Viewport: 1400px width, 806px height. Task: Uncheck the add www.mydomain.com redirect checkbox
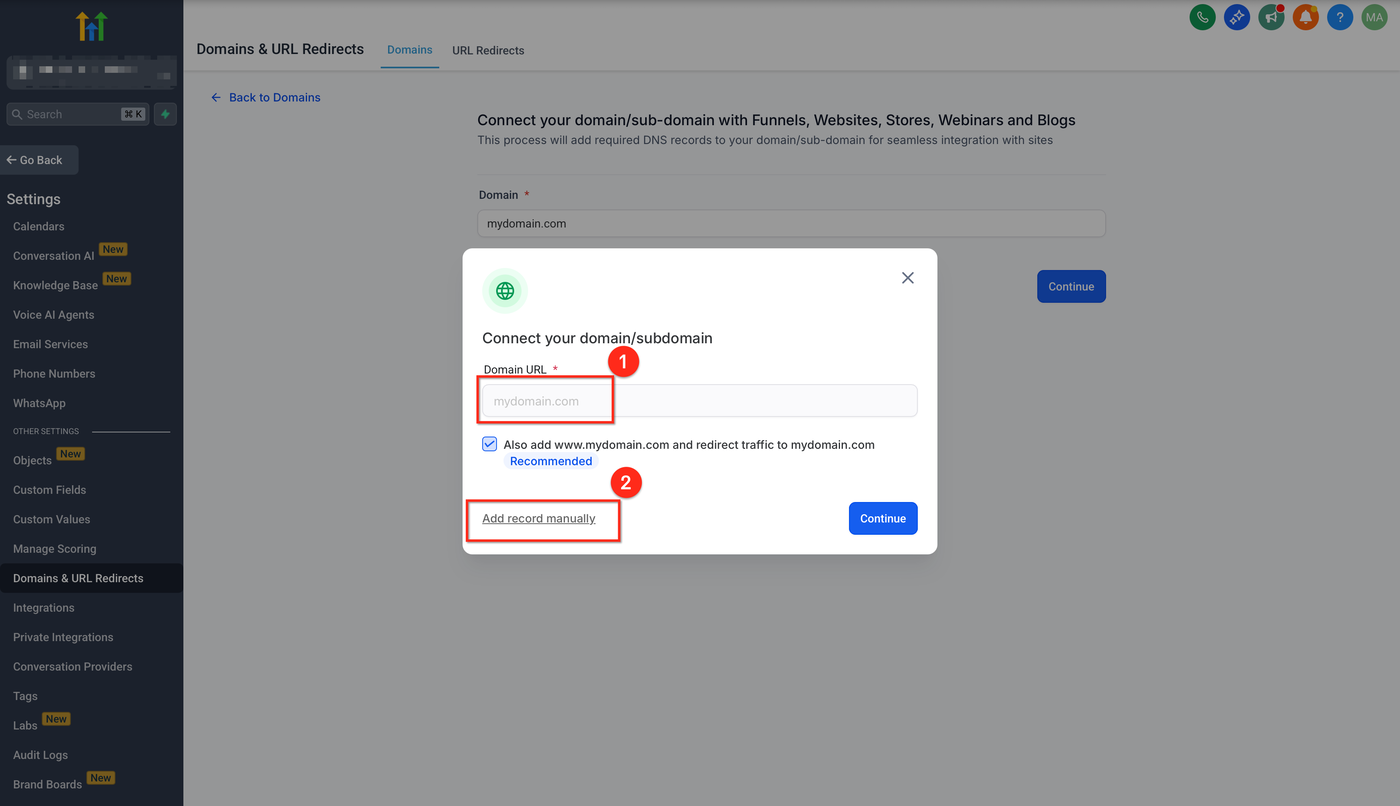pyautogui.click(x=490, y=444)
